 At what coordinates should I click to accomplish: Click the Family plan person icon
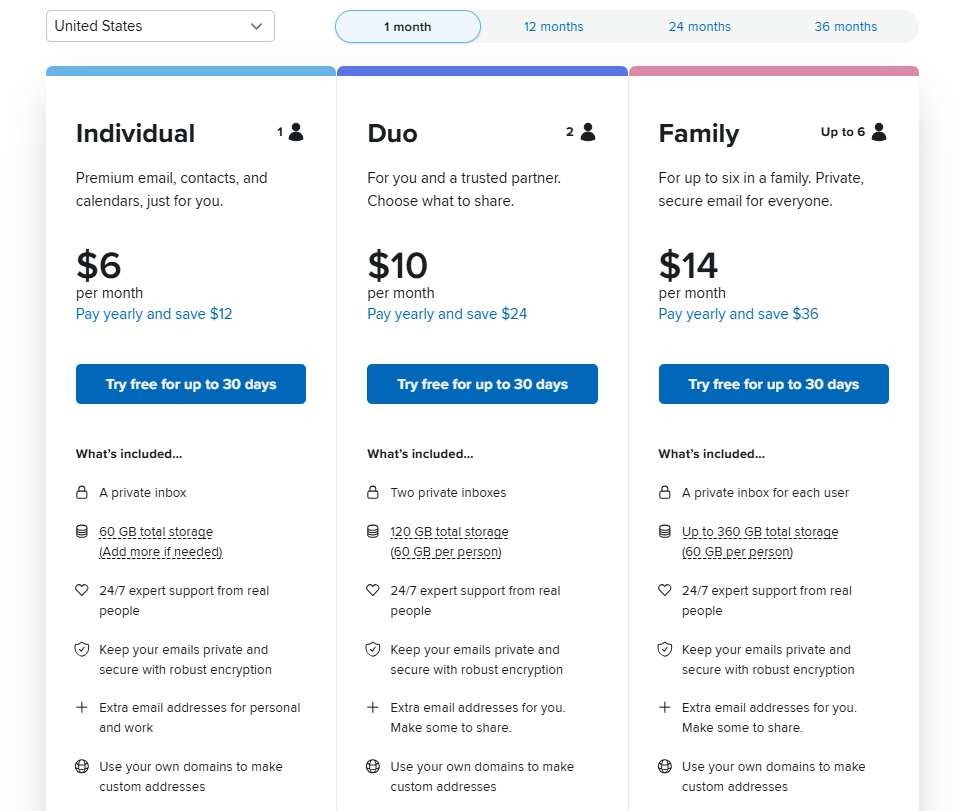(x=879, y=132)
